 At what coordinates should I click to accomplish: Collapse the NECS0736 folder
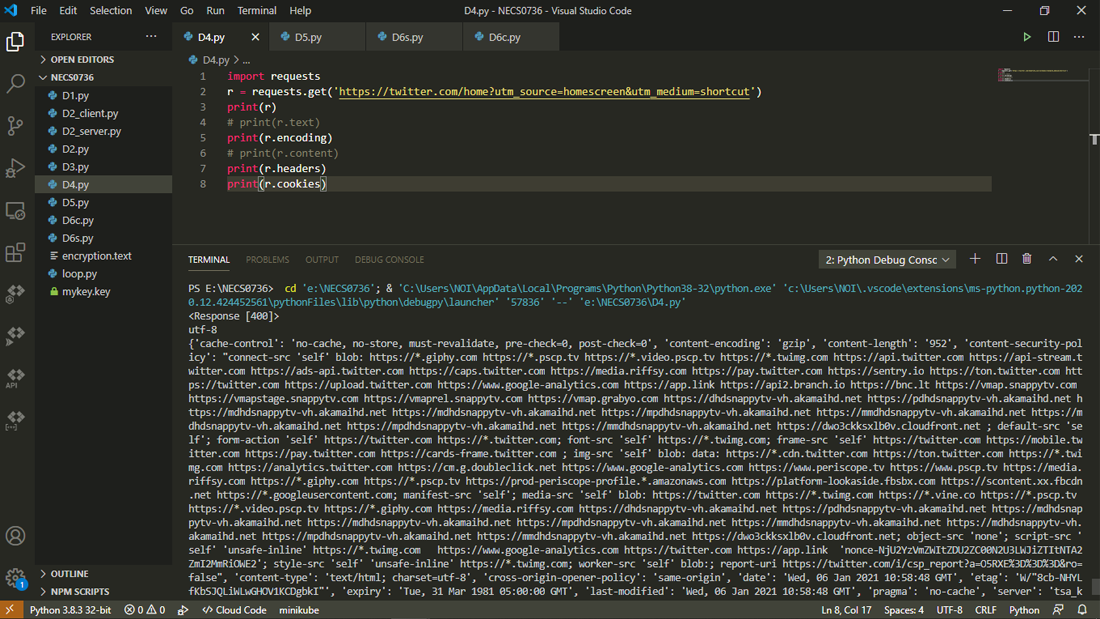(72, 77)
